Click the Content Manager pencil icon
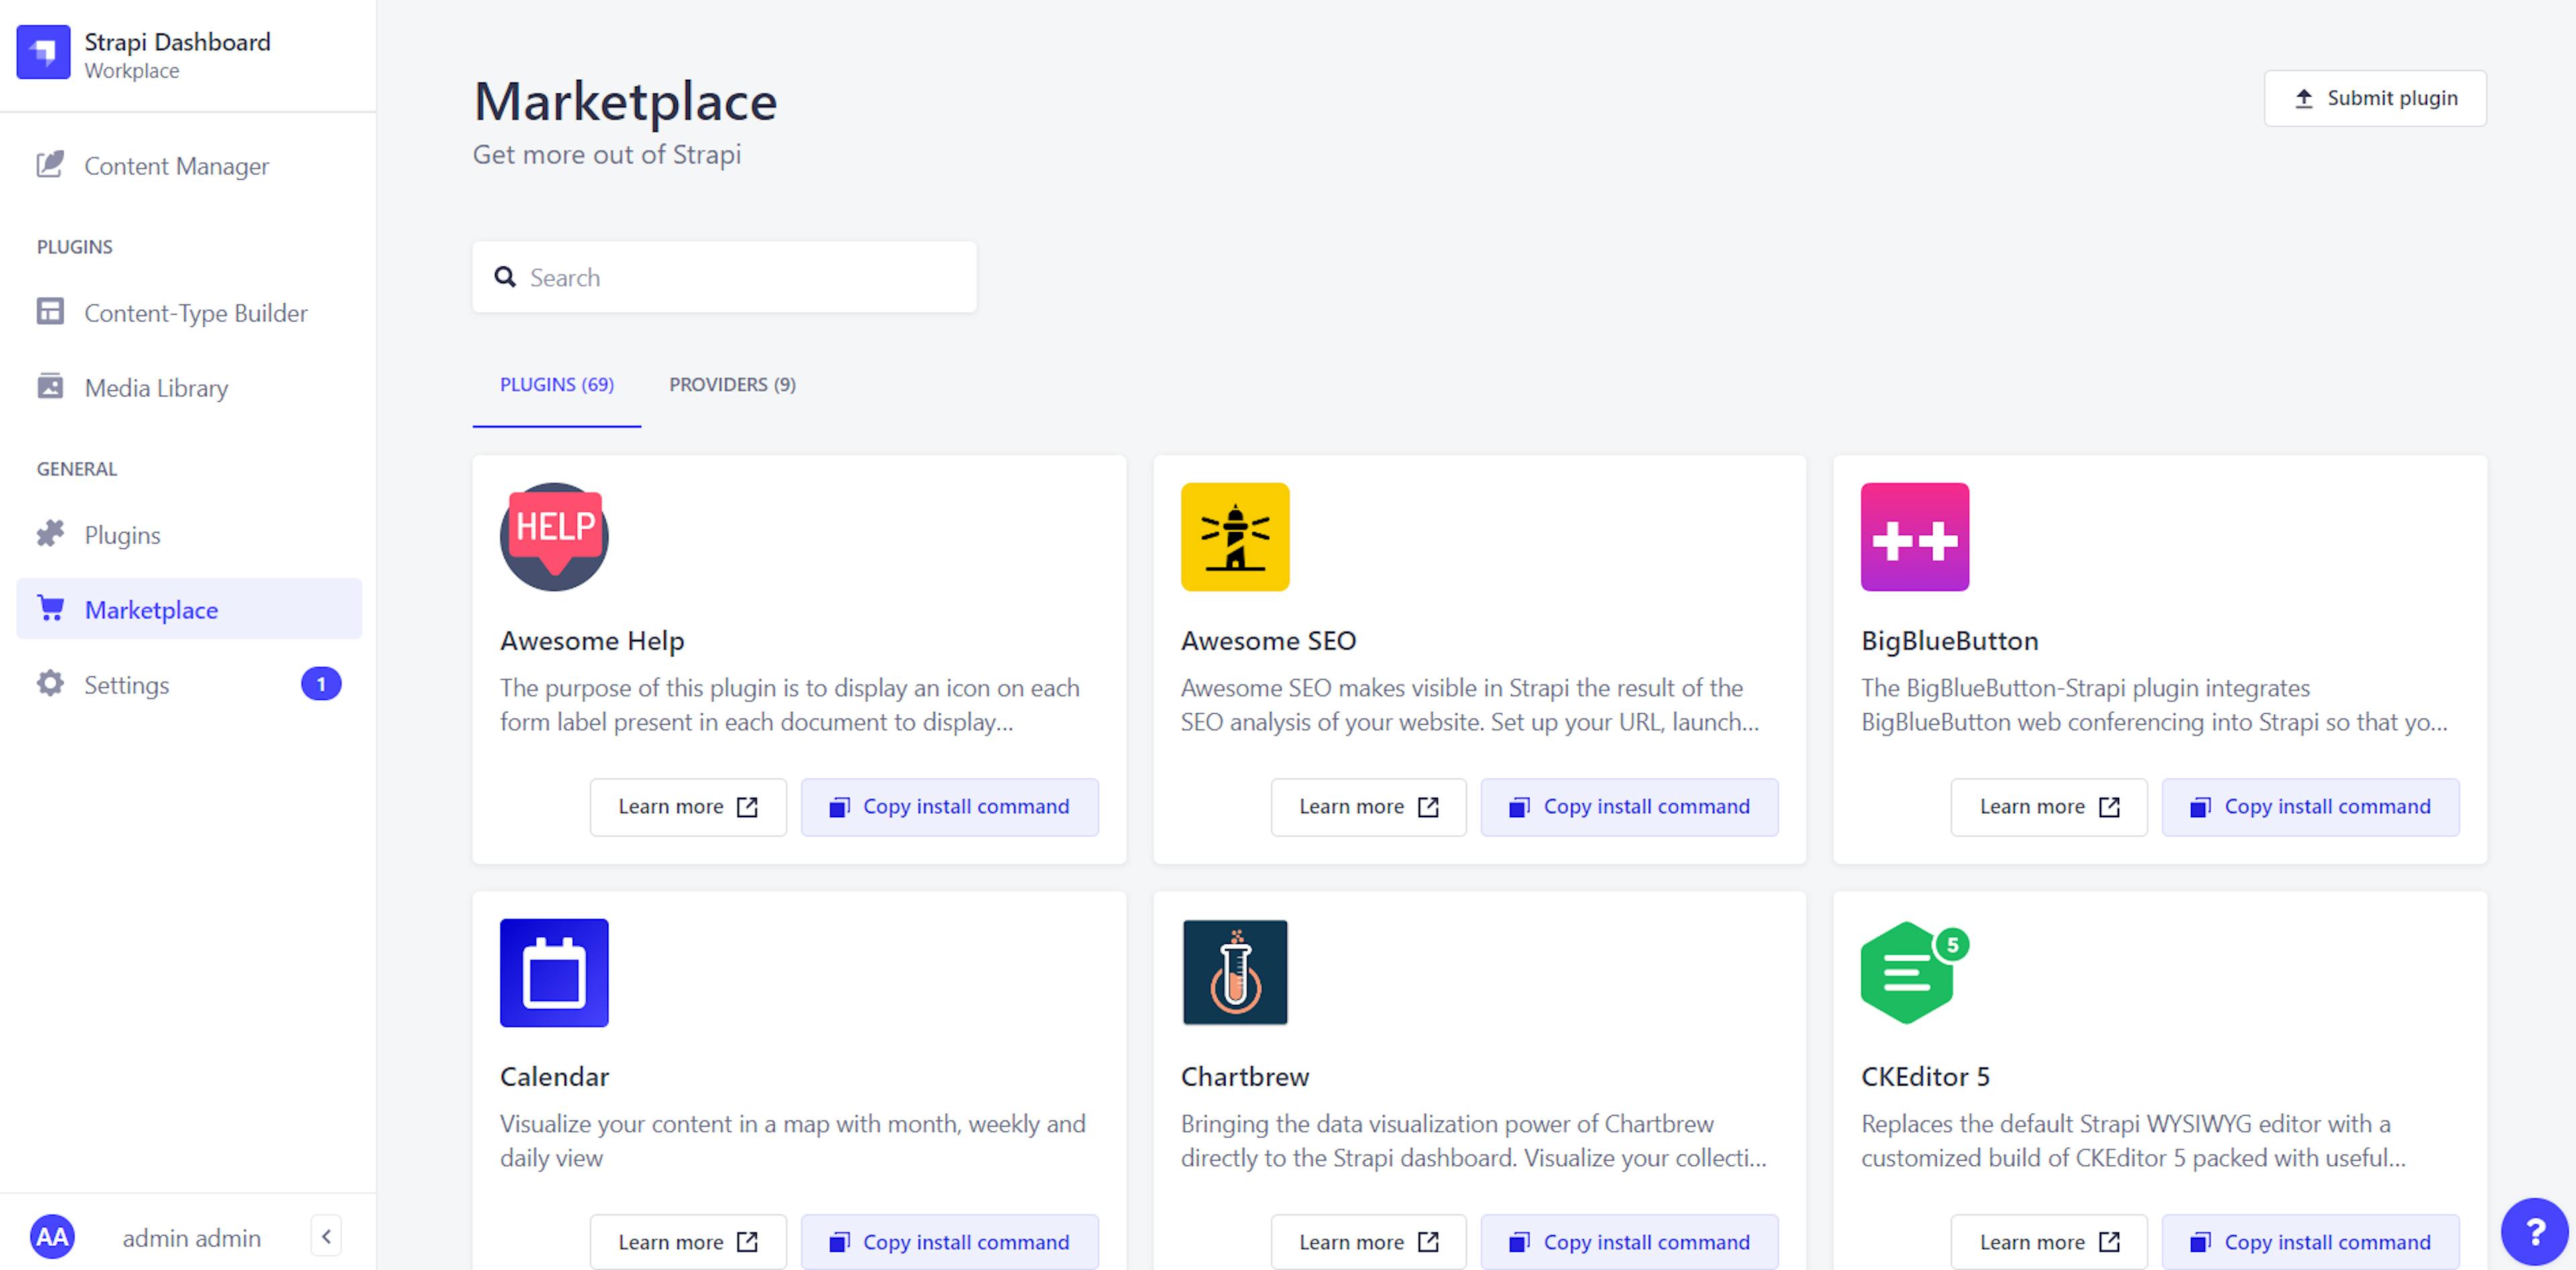Image resolution: width=2576 pixels, height=1270 pixels. pos(50,165)
